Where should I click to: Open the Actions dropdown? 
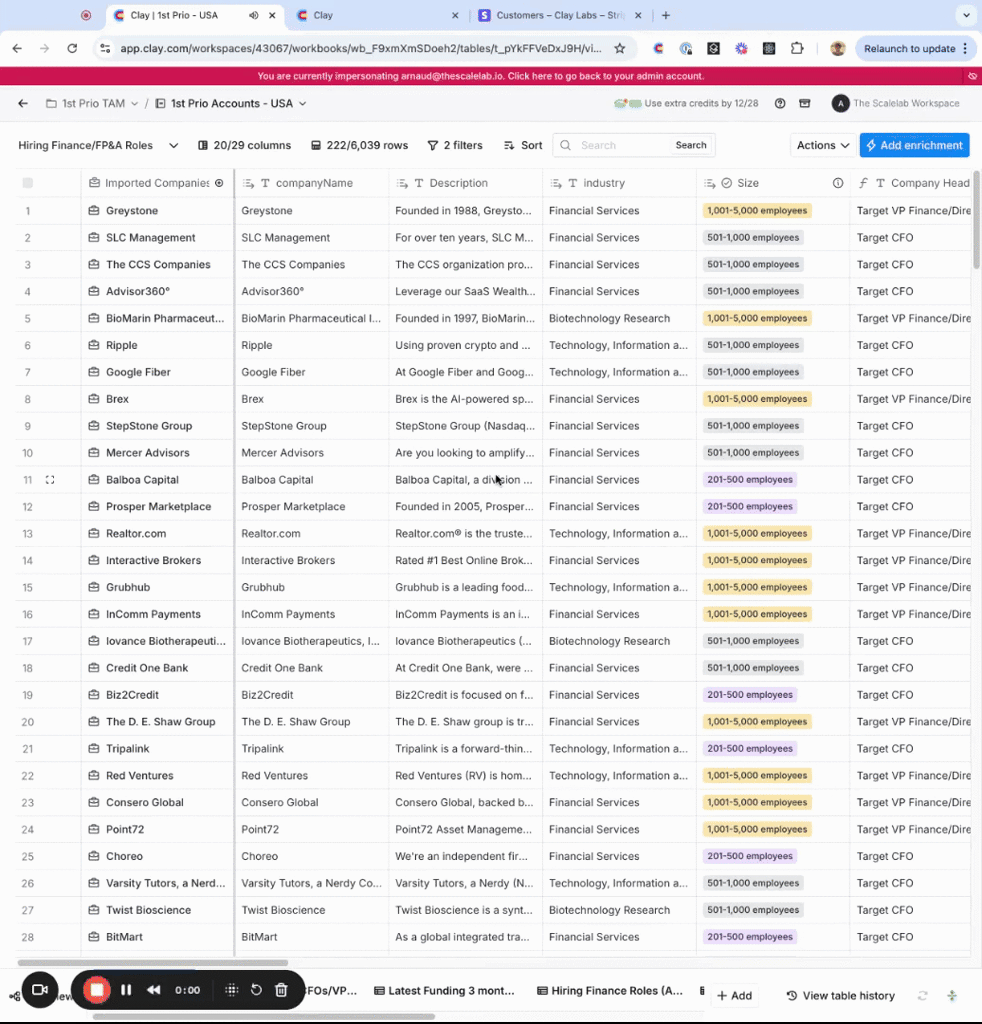point(823,145)
